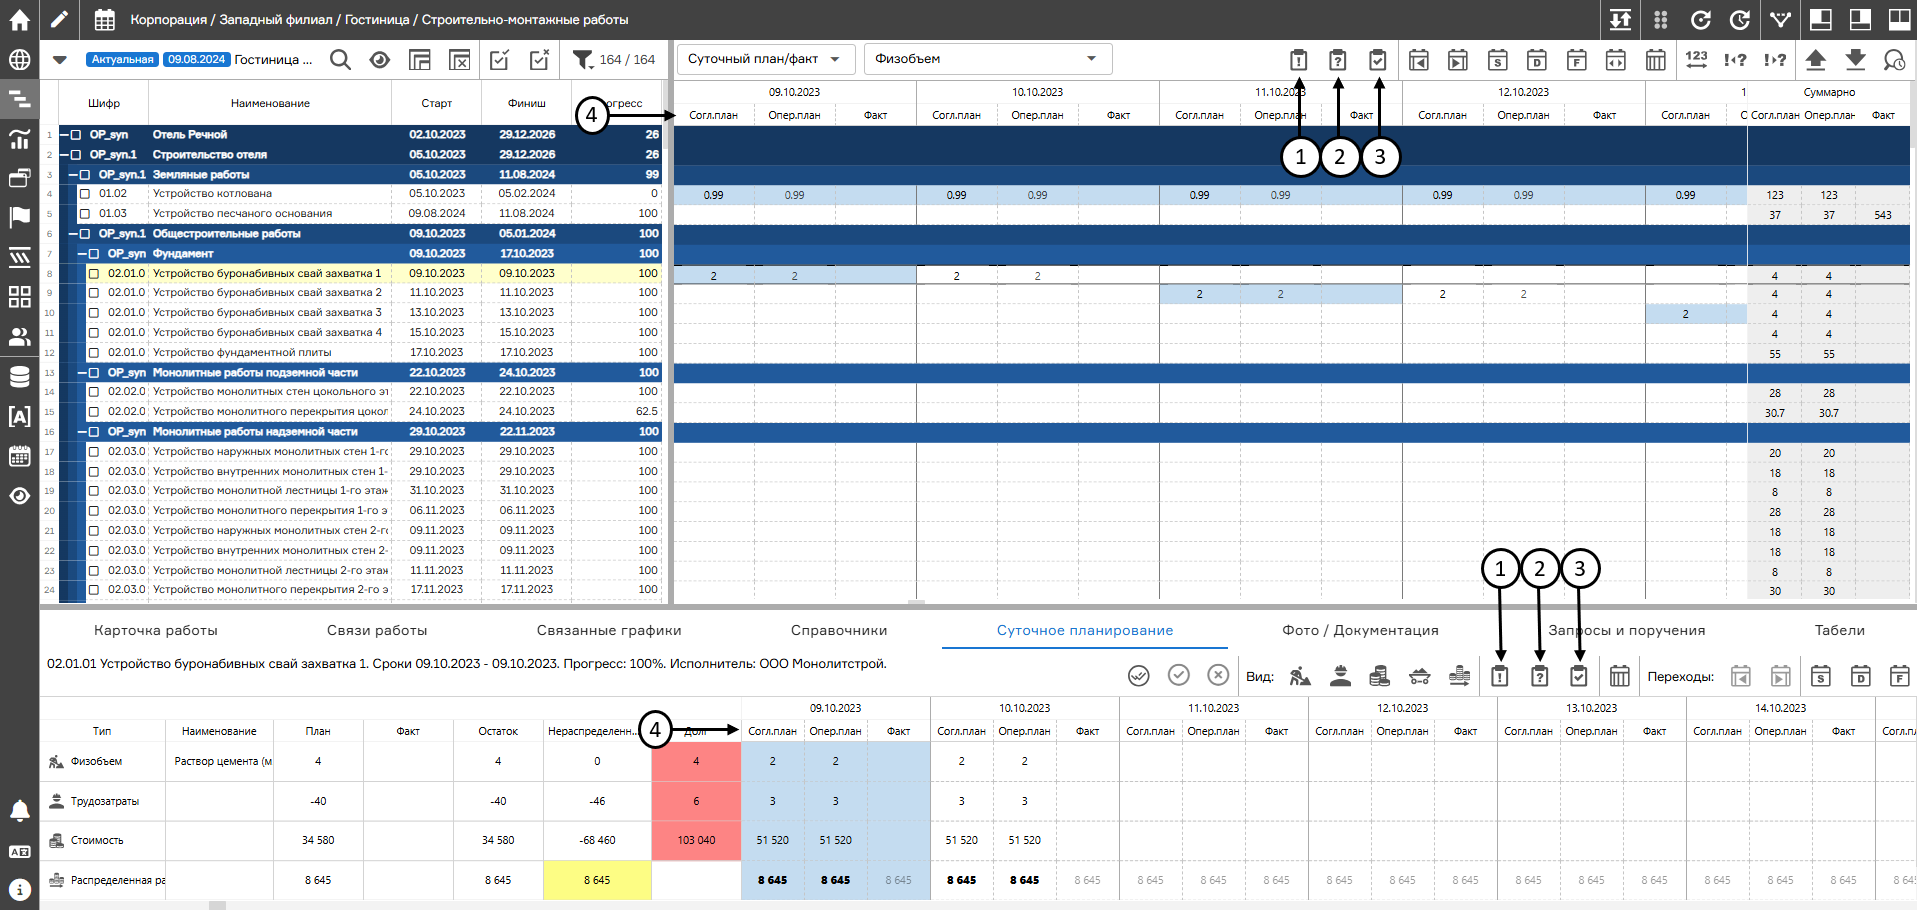The height and width of the screenshot is (910, 1917).
Task: Select the digger worker view icon in the bottom panel
Action: pyautogui.click(x=1300, y=677)
